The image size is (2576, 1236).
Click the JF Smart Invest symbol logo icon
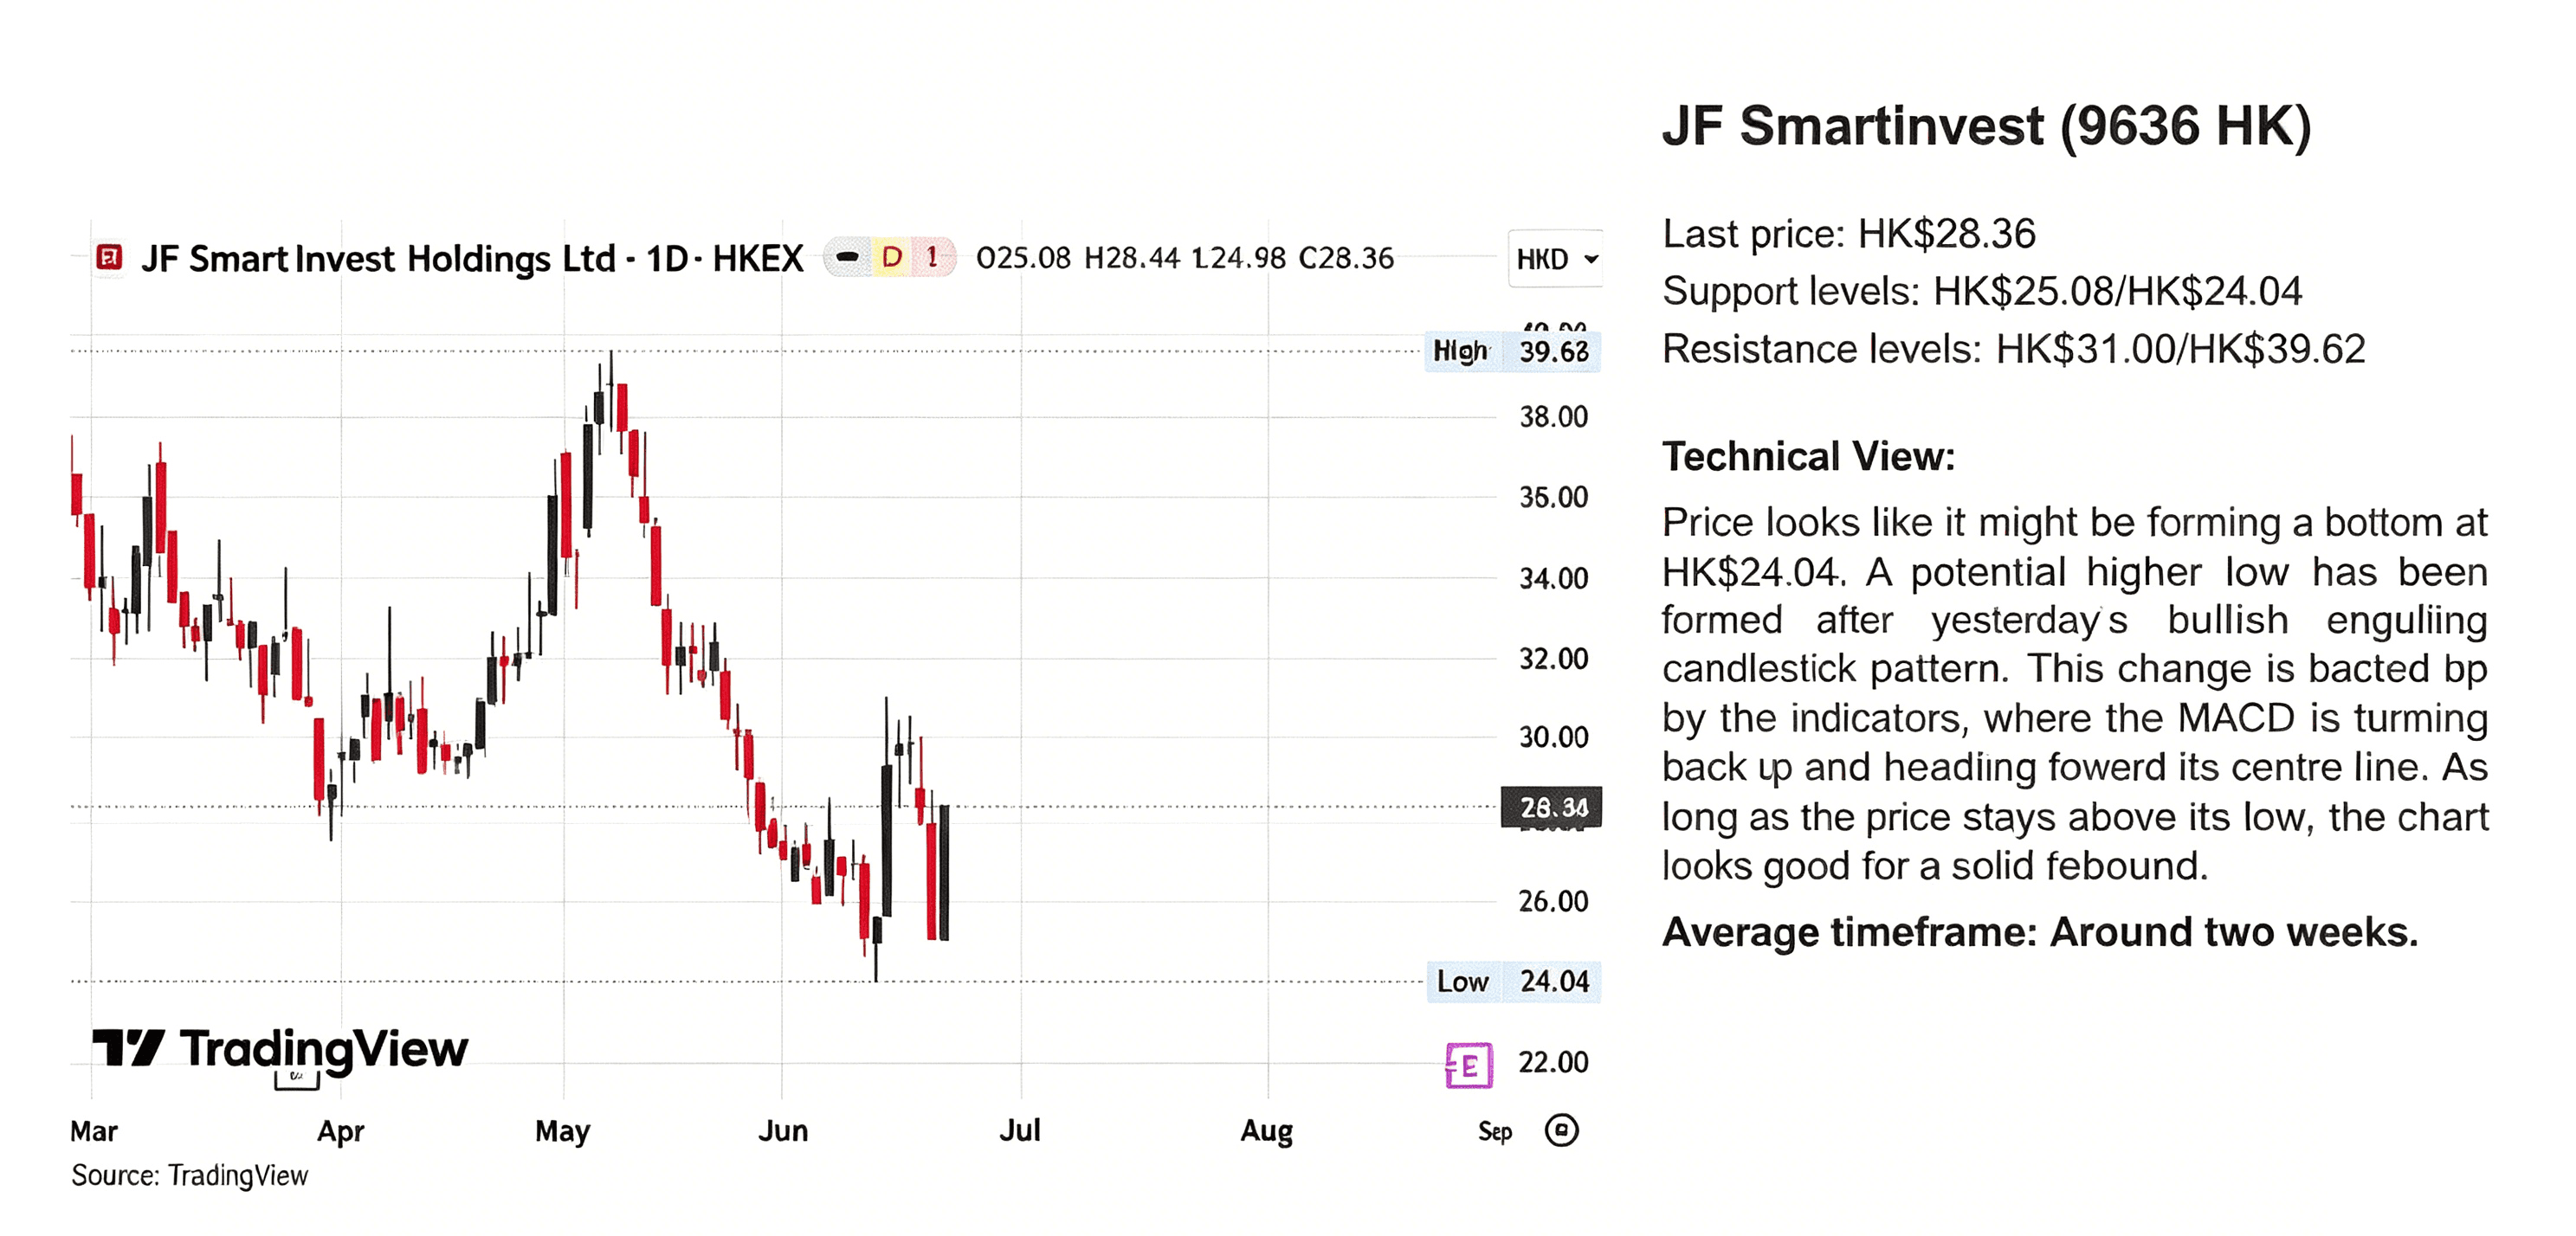coord(109,258)
